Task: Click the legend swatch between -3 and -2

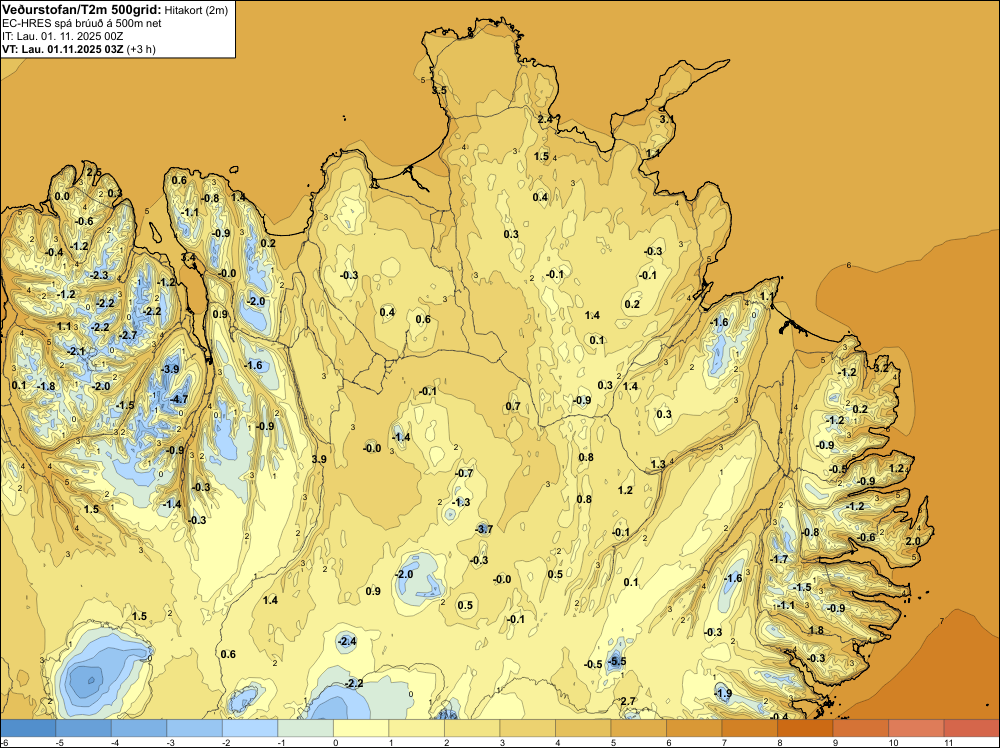Action: click(195, 728)
